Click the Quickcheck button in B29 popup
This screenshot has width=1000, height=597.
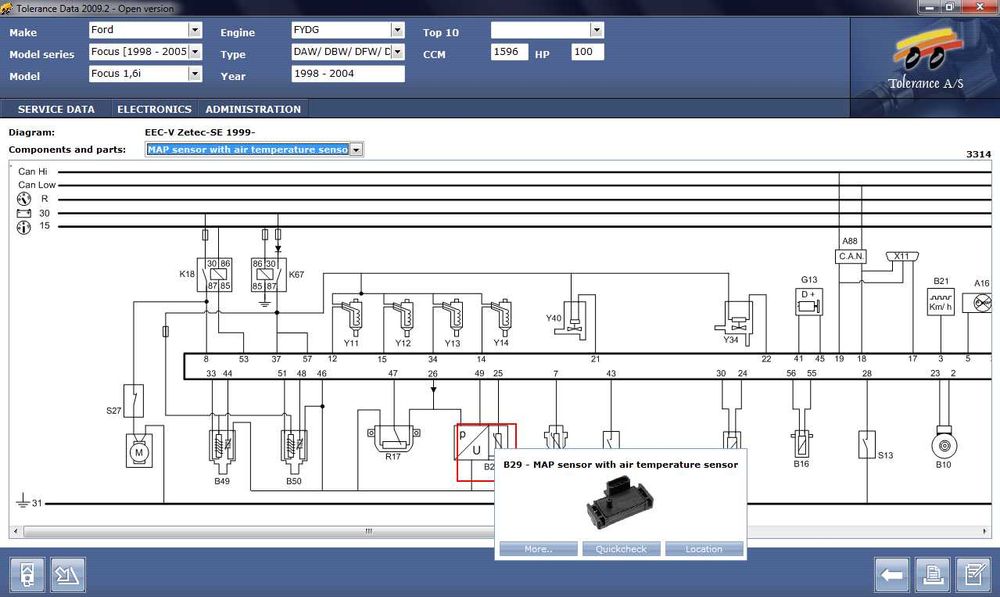point(621,549)
